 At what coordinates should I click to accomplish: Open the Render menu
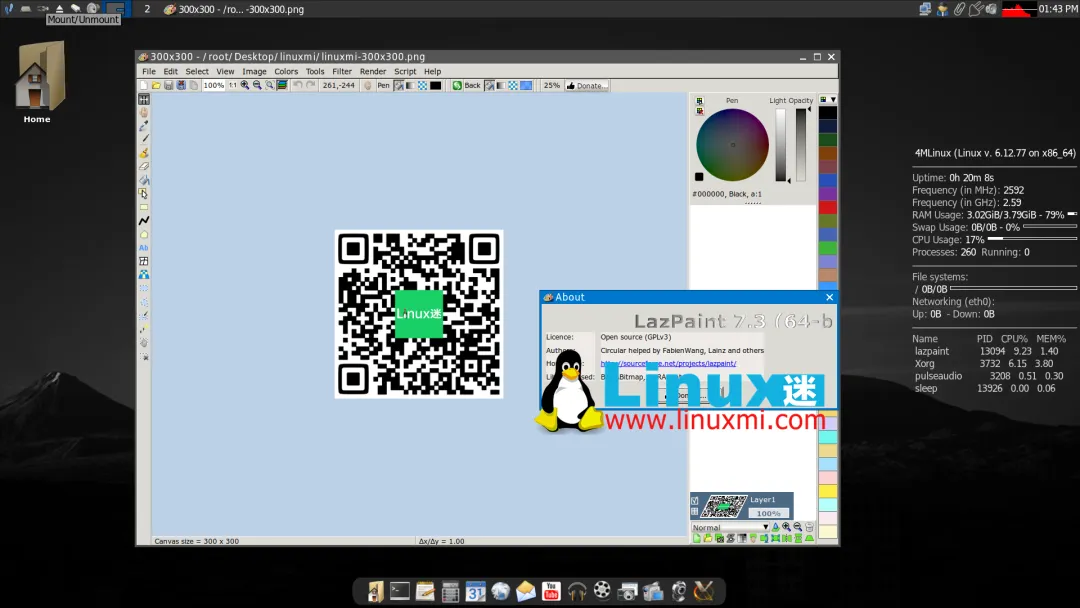click(x=373, y=71)
